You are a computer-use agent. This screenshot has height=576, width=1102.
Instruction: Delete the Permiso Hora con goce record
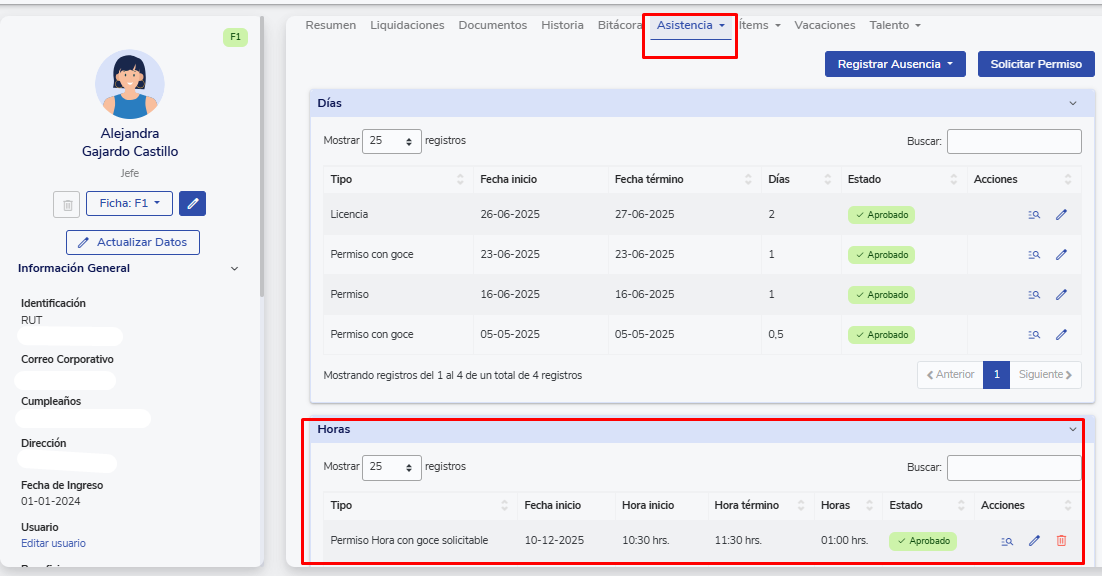[1061, 540]
